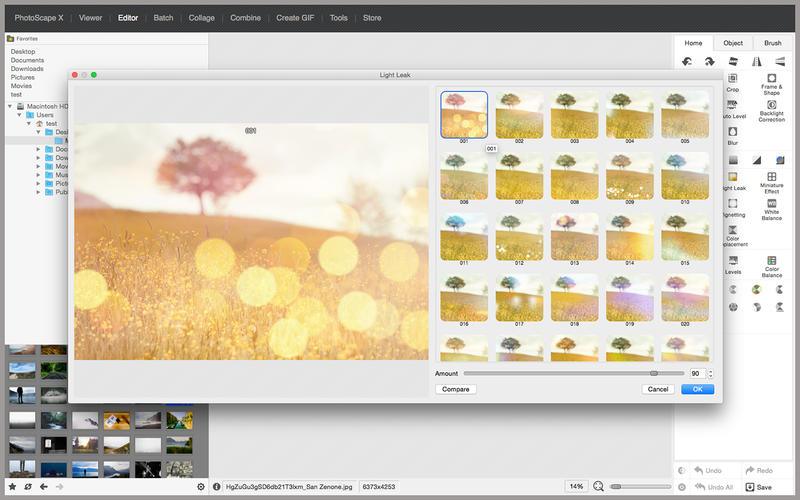The image size is (800, 500).
Task: Add the favorites star in the bottom bar
Action: (x=12, y=486)
